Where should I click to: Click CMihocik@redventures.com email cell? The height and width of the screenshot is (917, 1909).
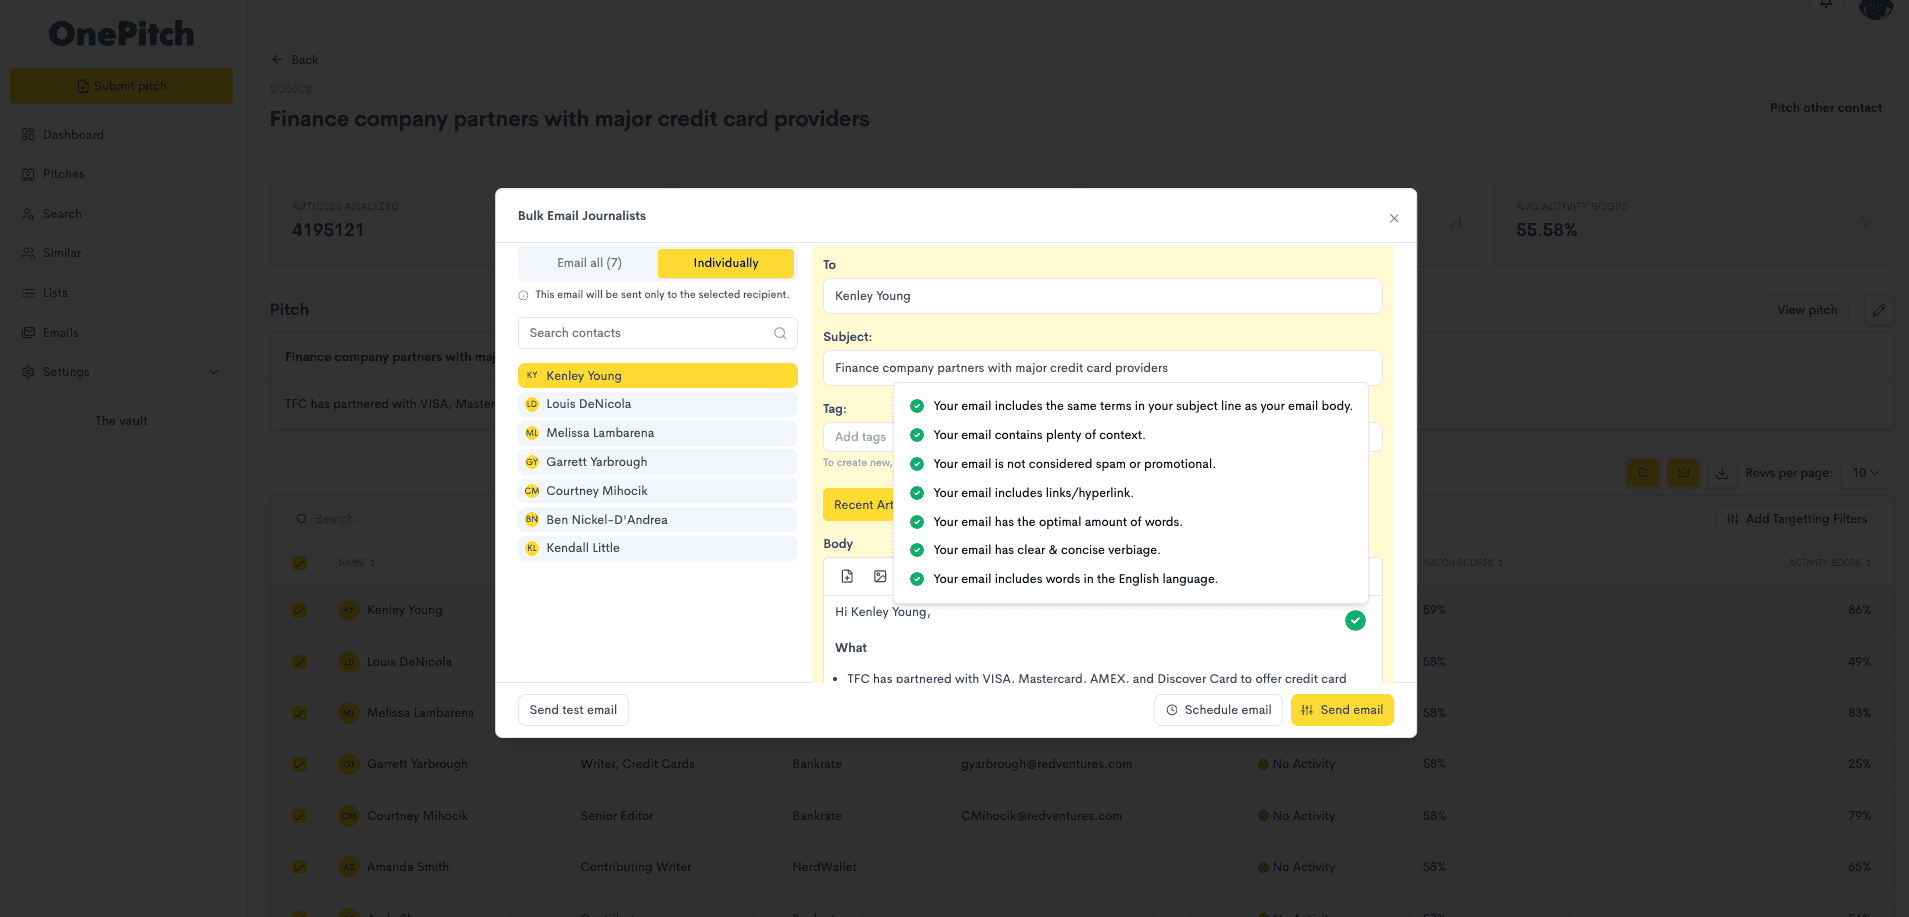click(1041, 816)
